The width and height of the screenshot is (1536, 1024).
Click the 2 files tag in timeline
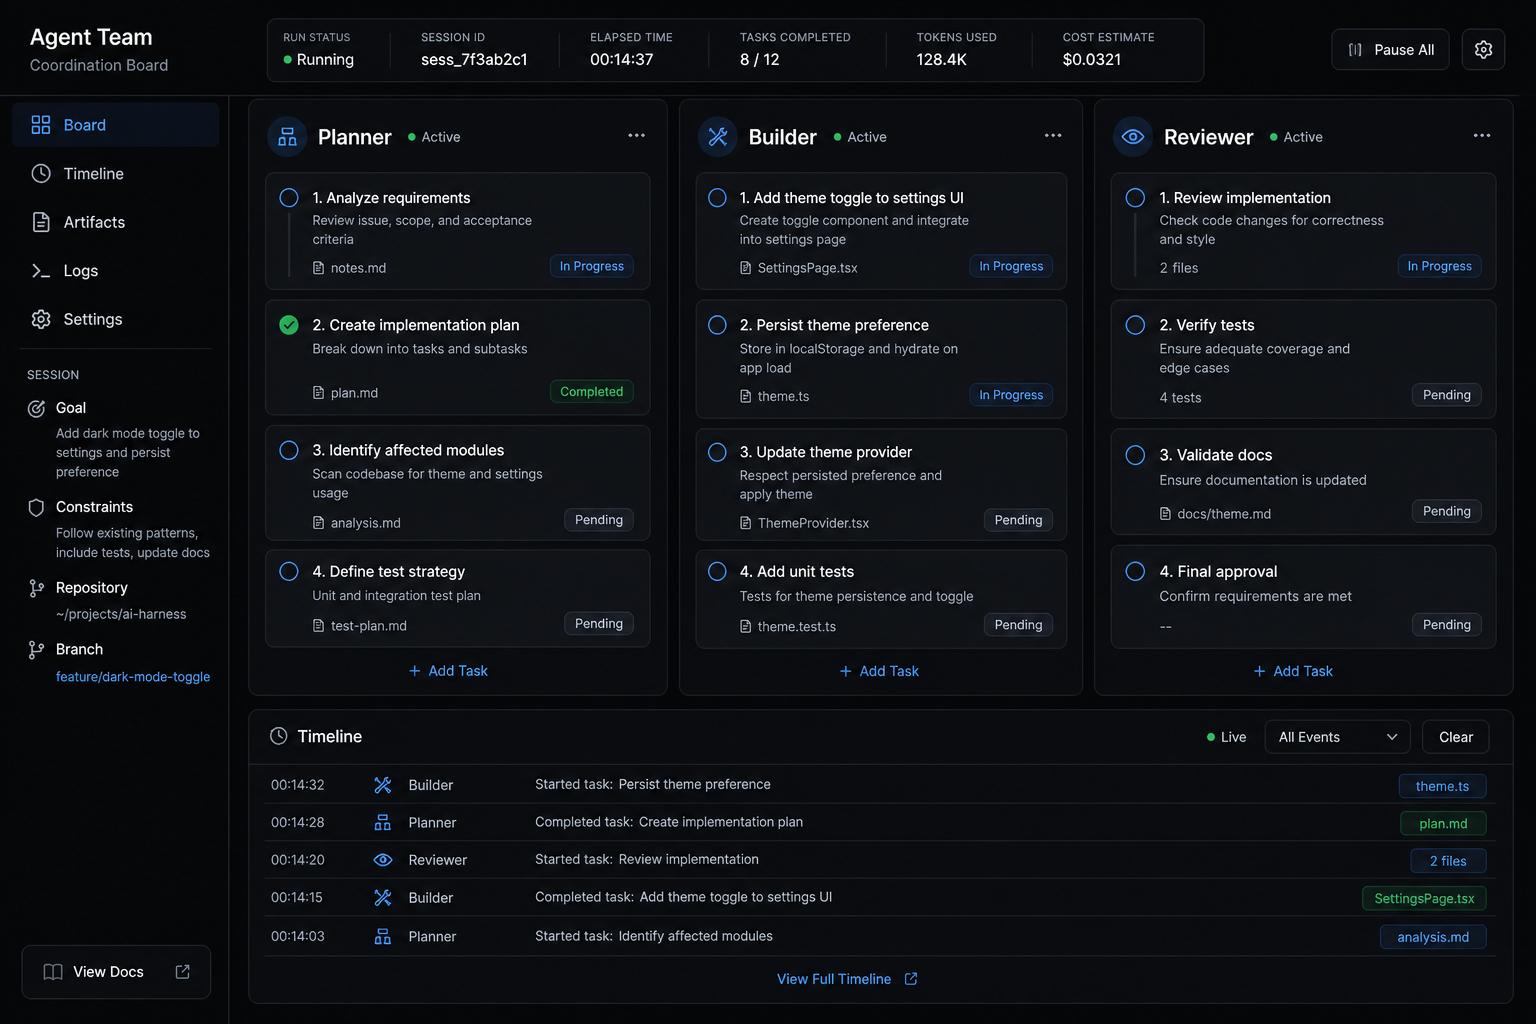(1448, 861)
